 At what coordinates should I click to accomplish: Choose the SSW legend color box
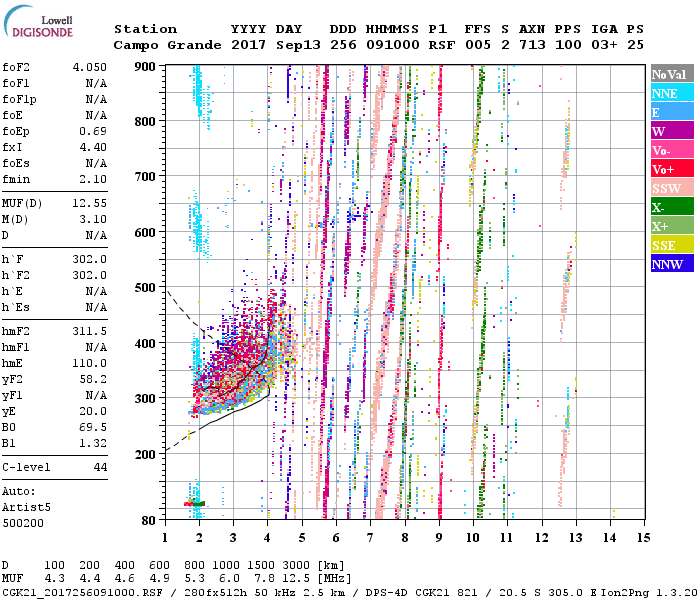(670, 188)
